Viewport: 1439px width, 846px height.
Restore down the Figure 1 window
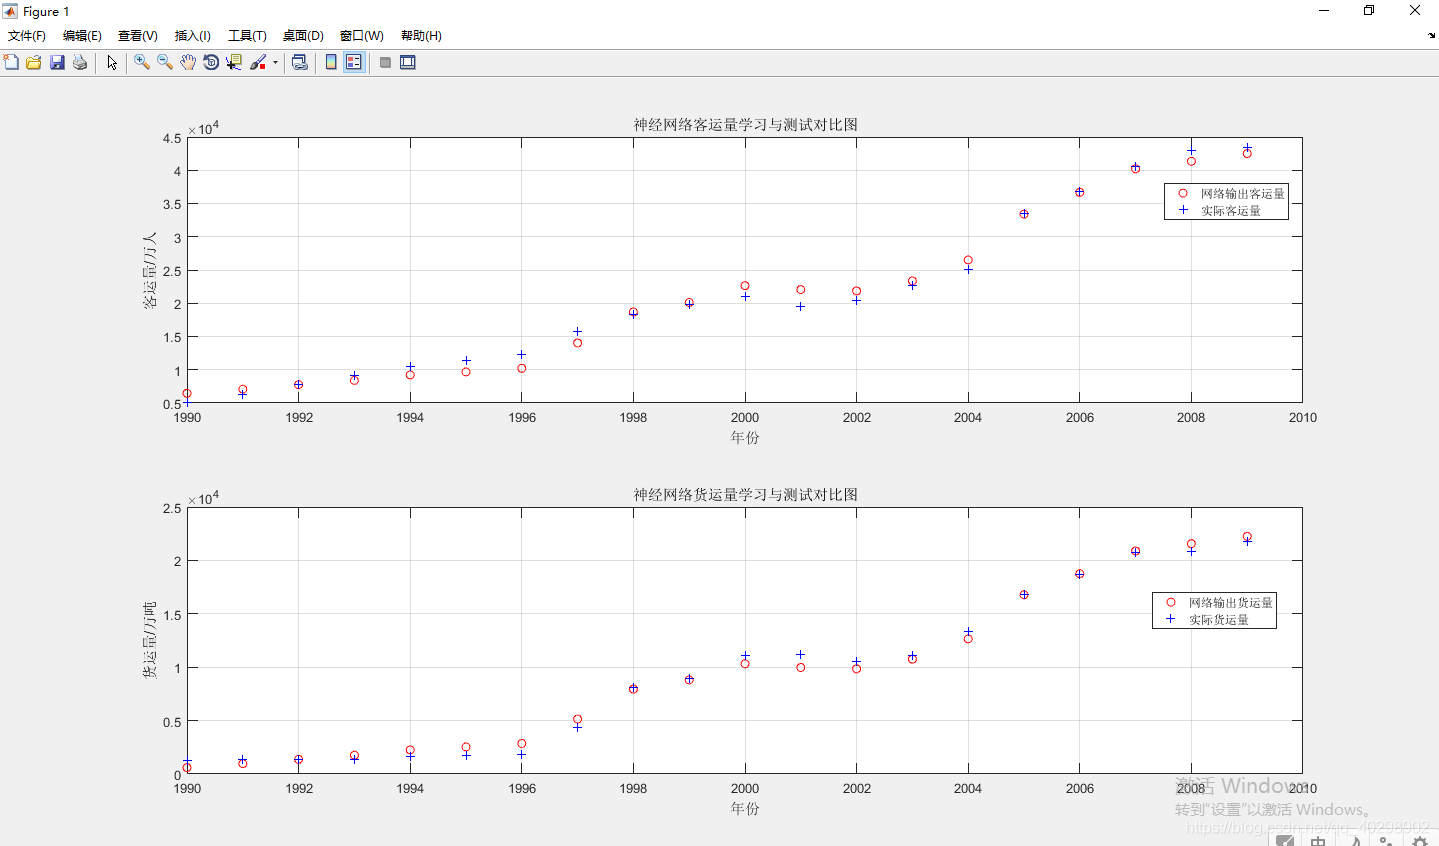tap(1369, 11)
